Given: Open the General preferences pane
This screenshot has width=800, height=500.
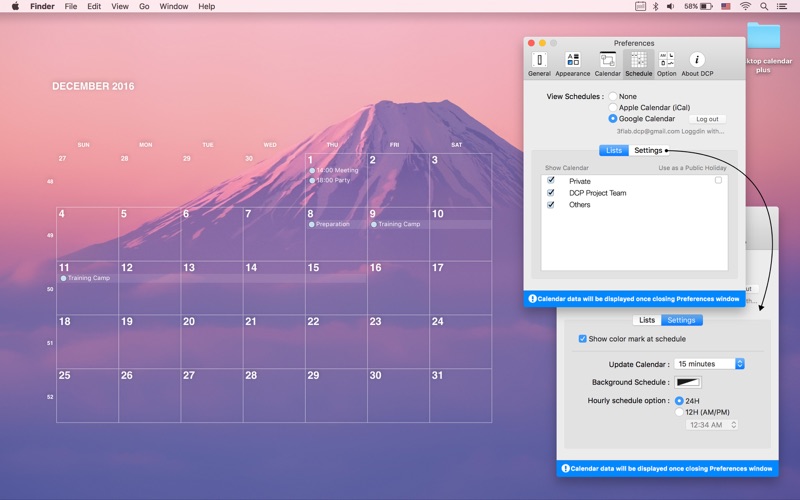Looking at the screenshot, I should point(539,64).
